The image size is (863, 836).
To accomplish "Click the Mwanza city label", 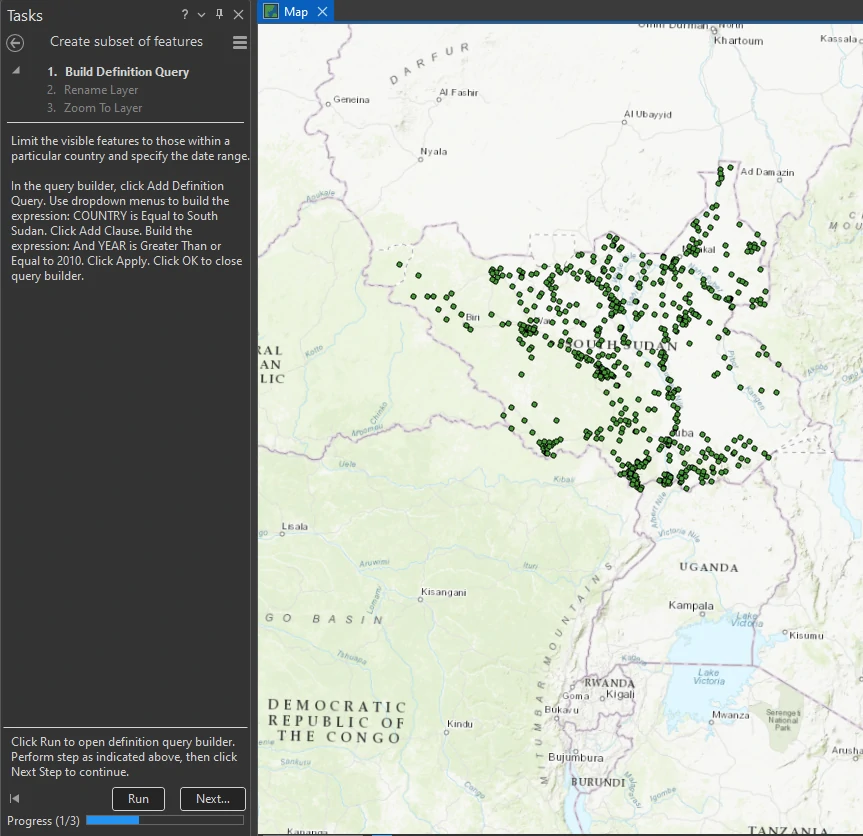I will point(730,715).
